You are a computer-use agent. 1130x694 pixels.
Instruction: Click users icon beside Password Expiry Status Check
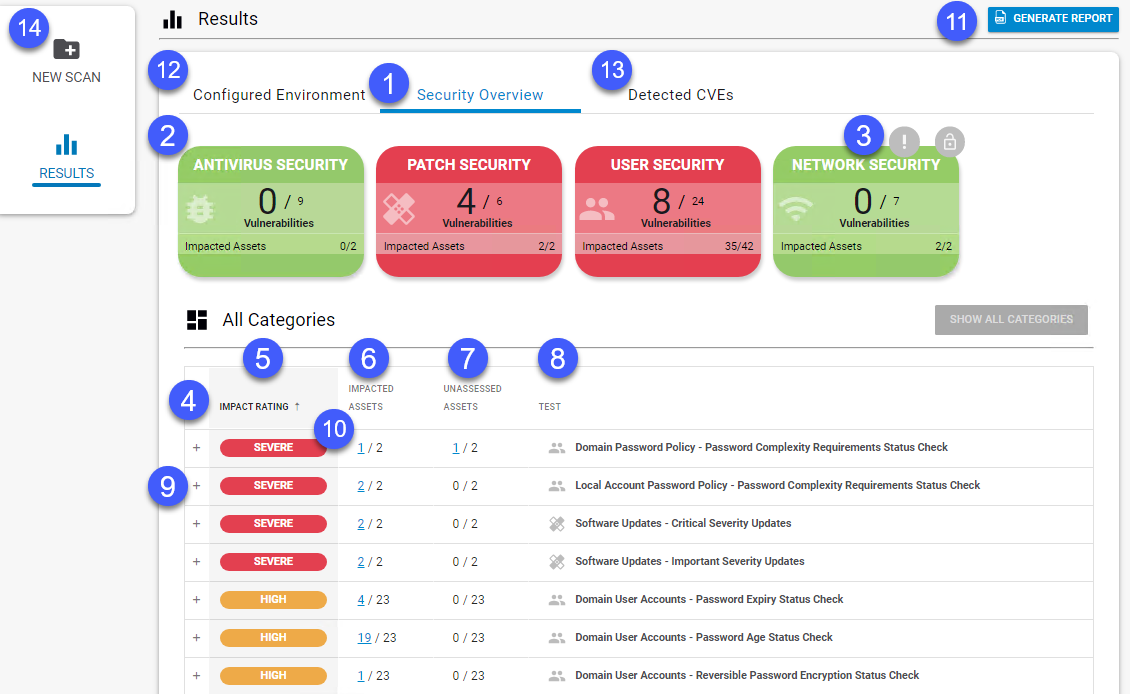[556, 600]
